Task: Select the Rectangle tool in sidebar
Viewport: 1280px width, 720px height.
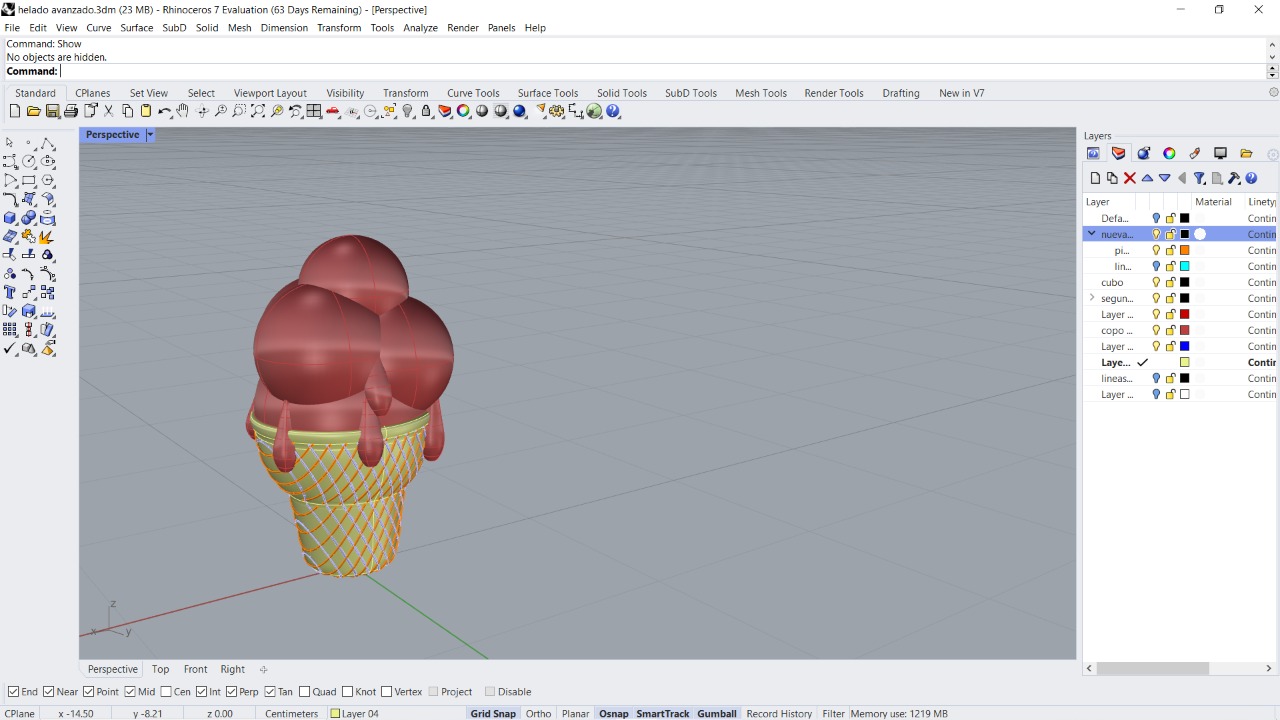Action: 29,180
